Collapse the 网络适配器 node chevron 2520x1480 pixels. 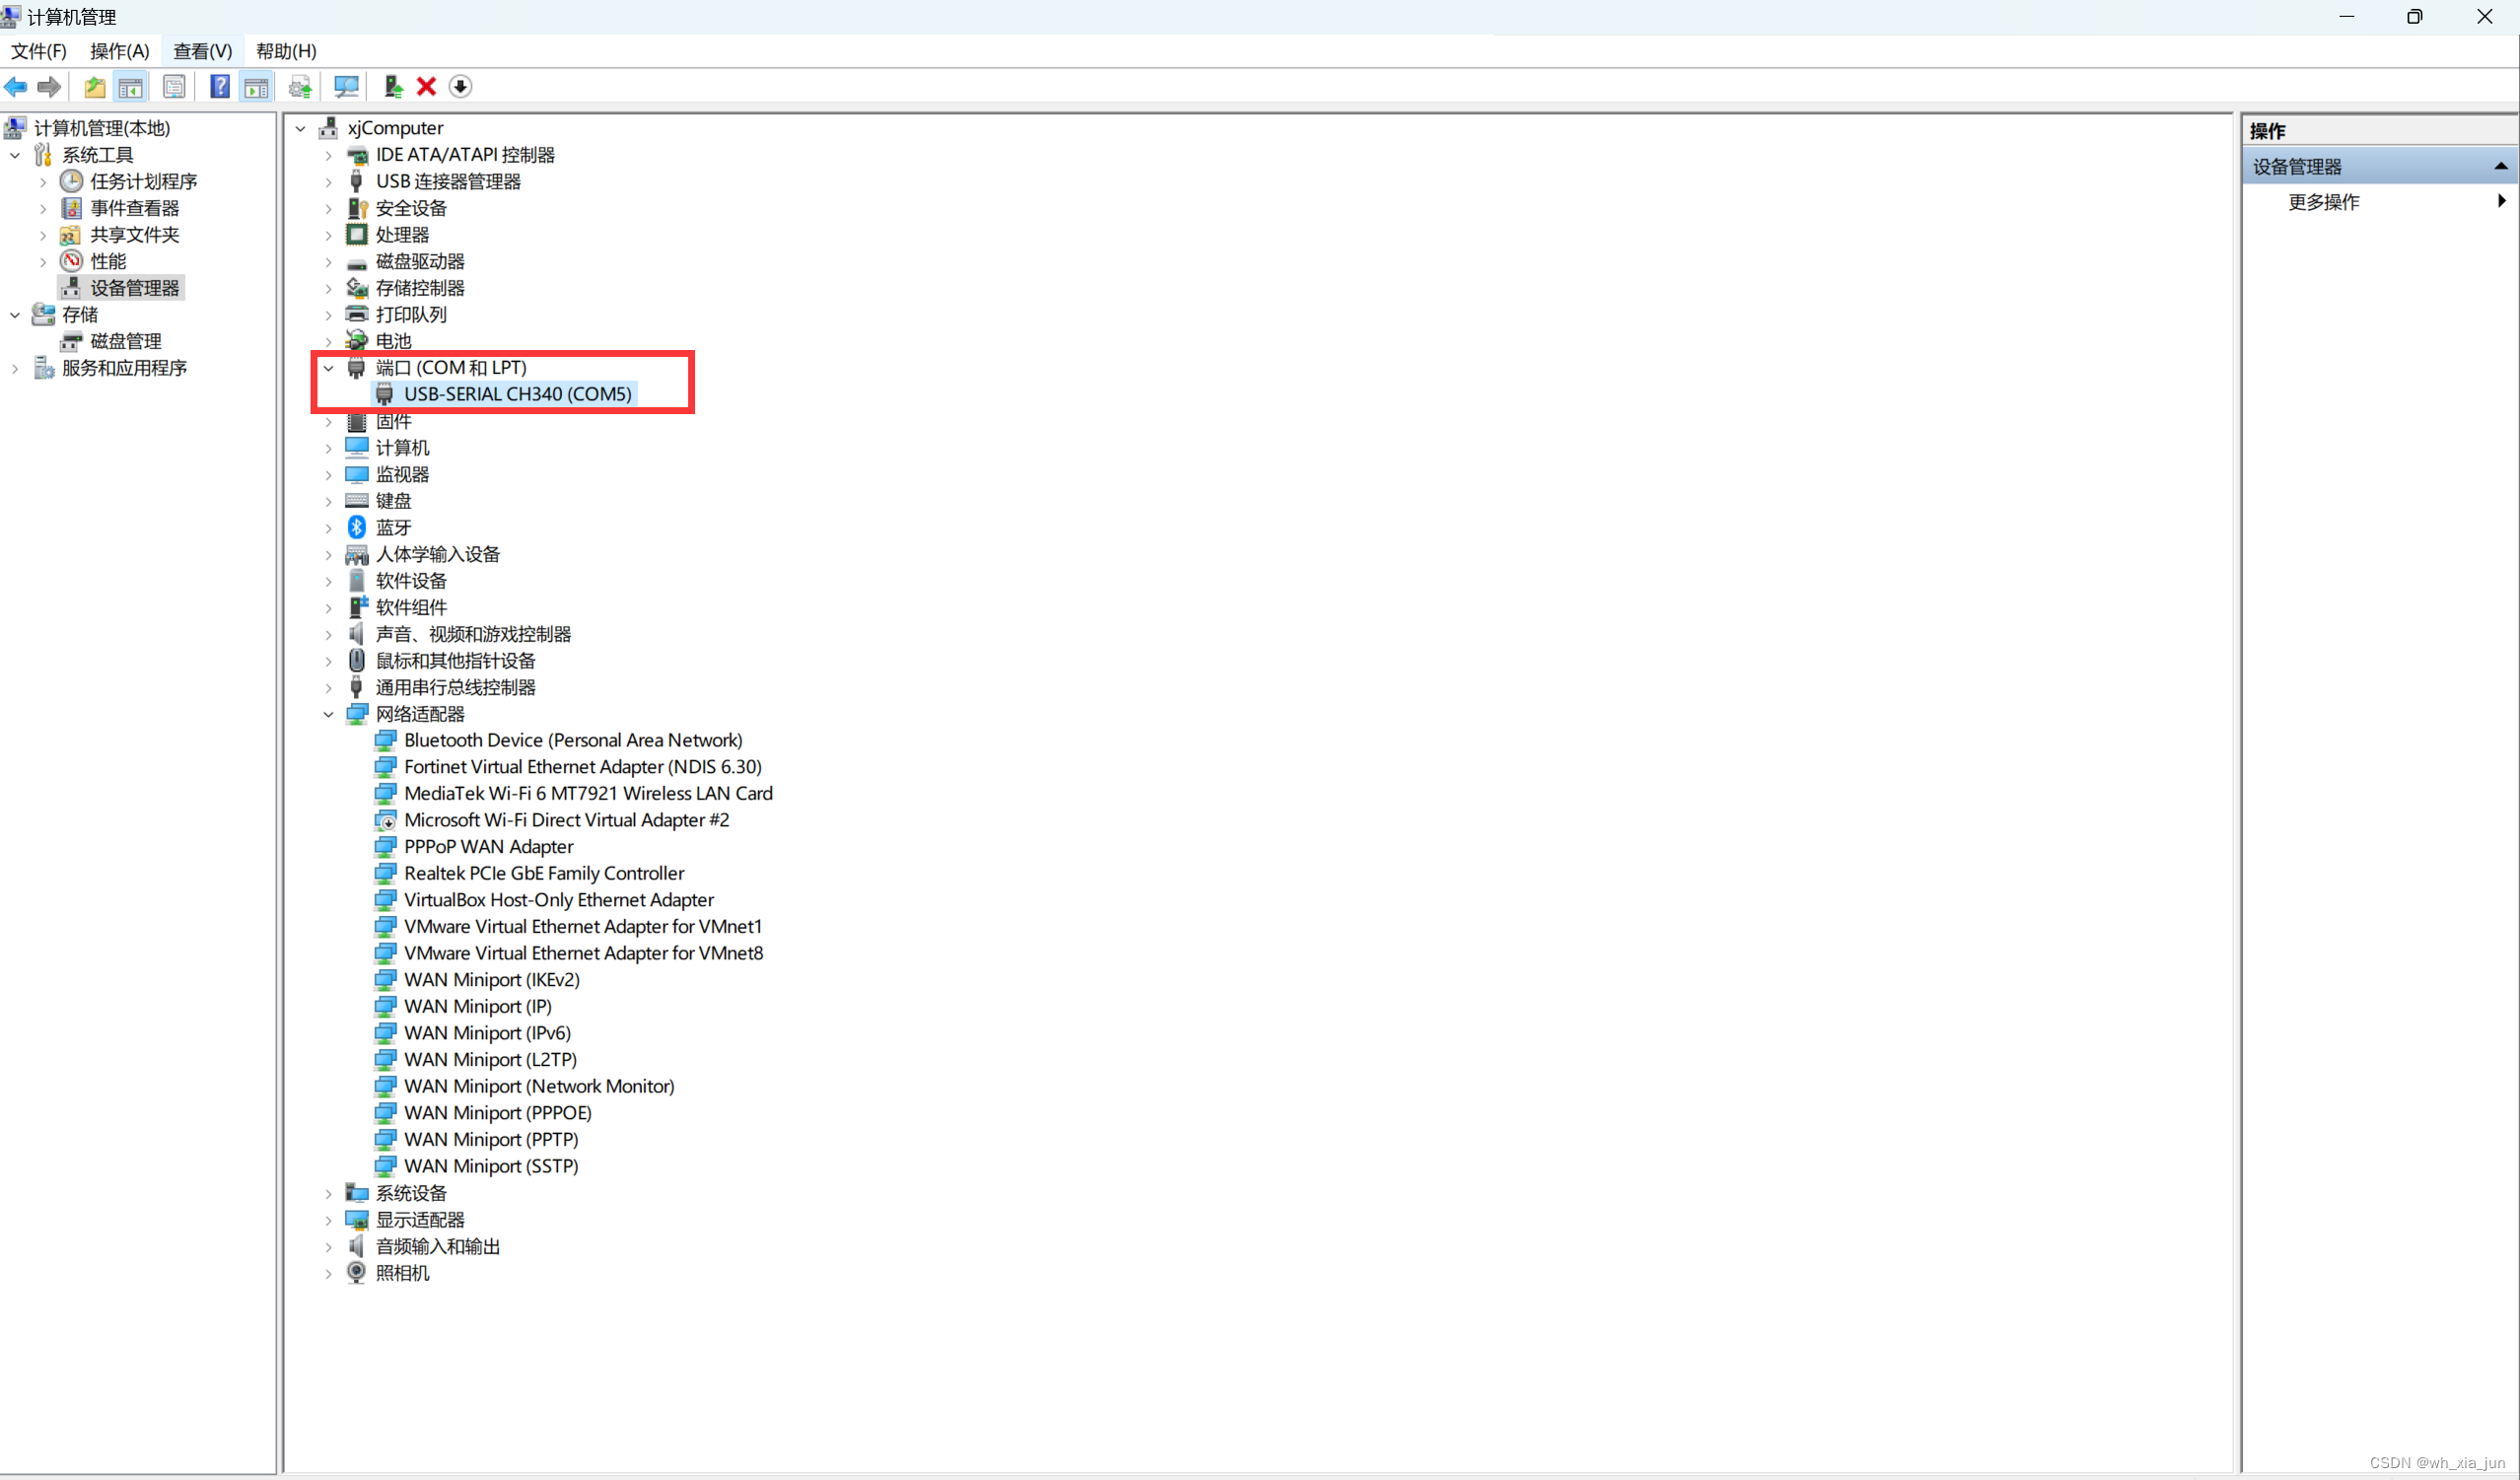[x=328, y=714]
